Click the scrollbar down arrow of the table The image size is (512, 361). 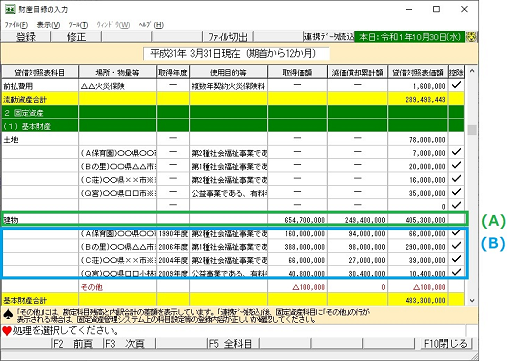coord(472,301)
